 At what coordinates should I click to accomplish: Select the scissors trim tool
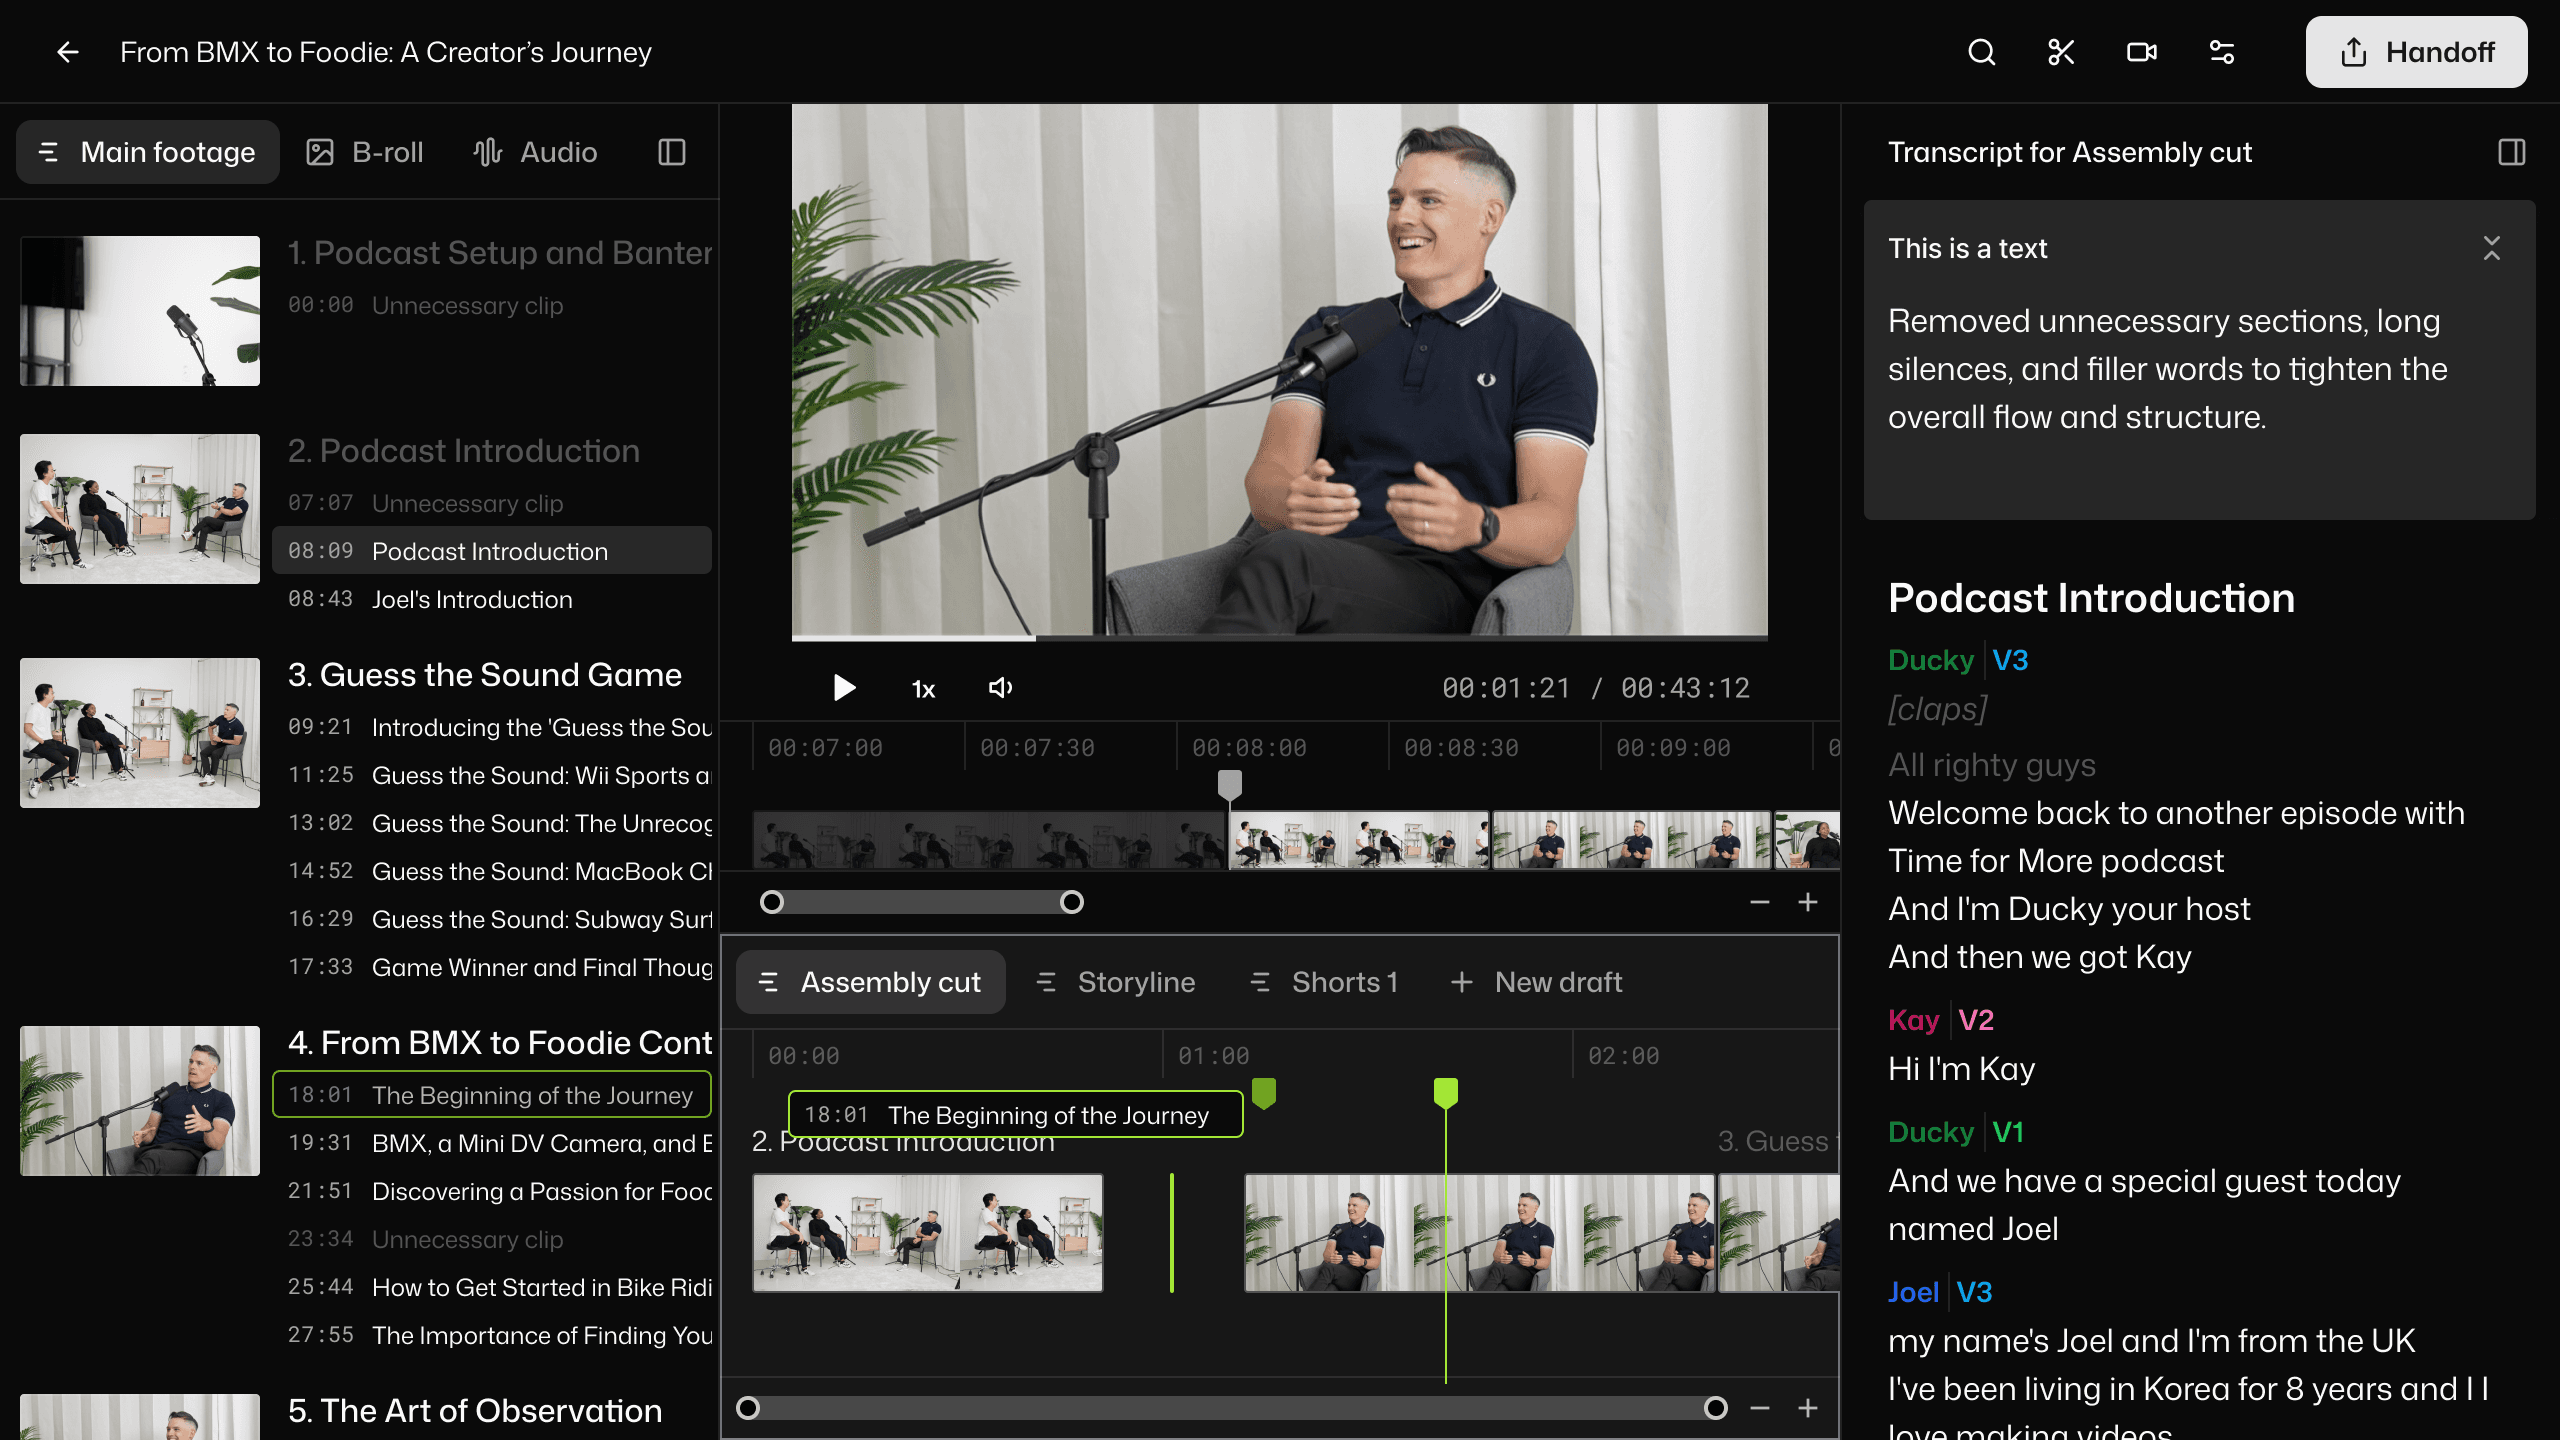point(2060,51)
